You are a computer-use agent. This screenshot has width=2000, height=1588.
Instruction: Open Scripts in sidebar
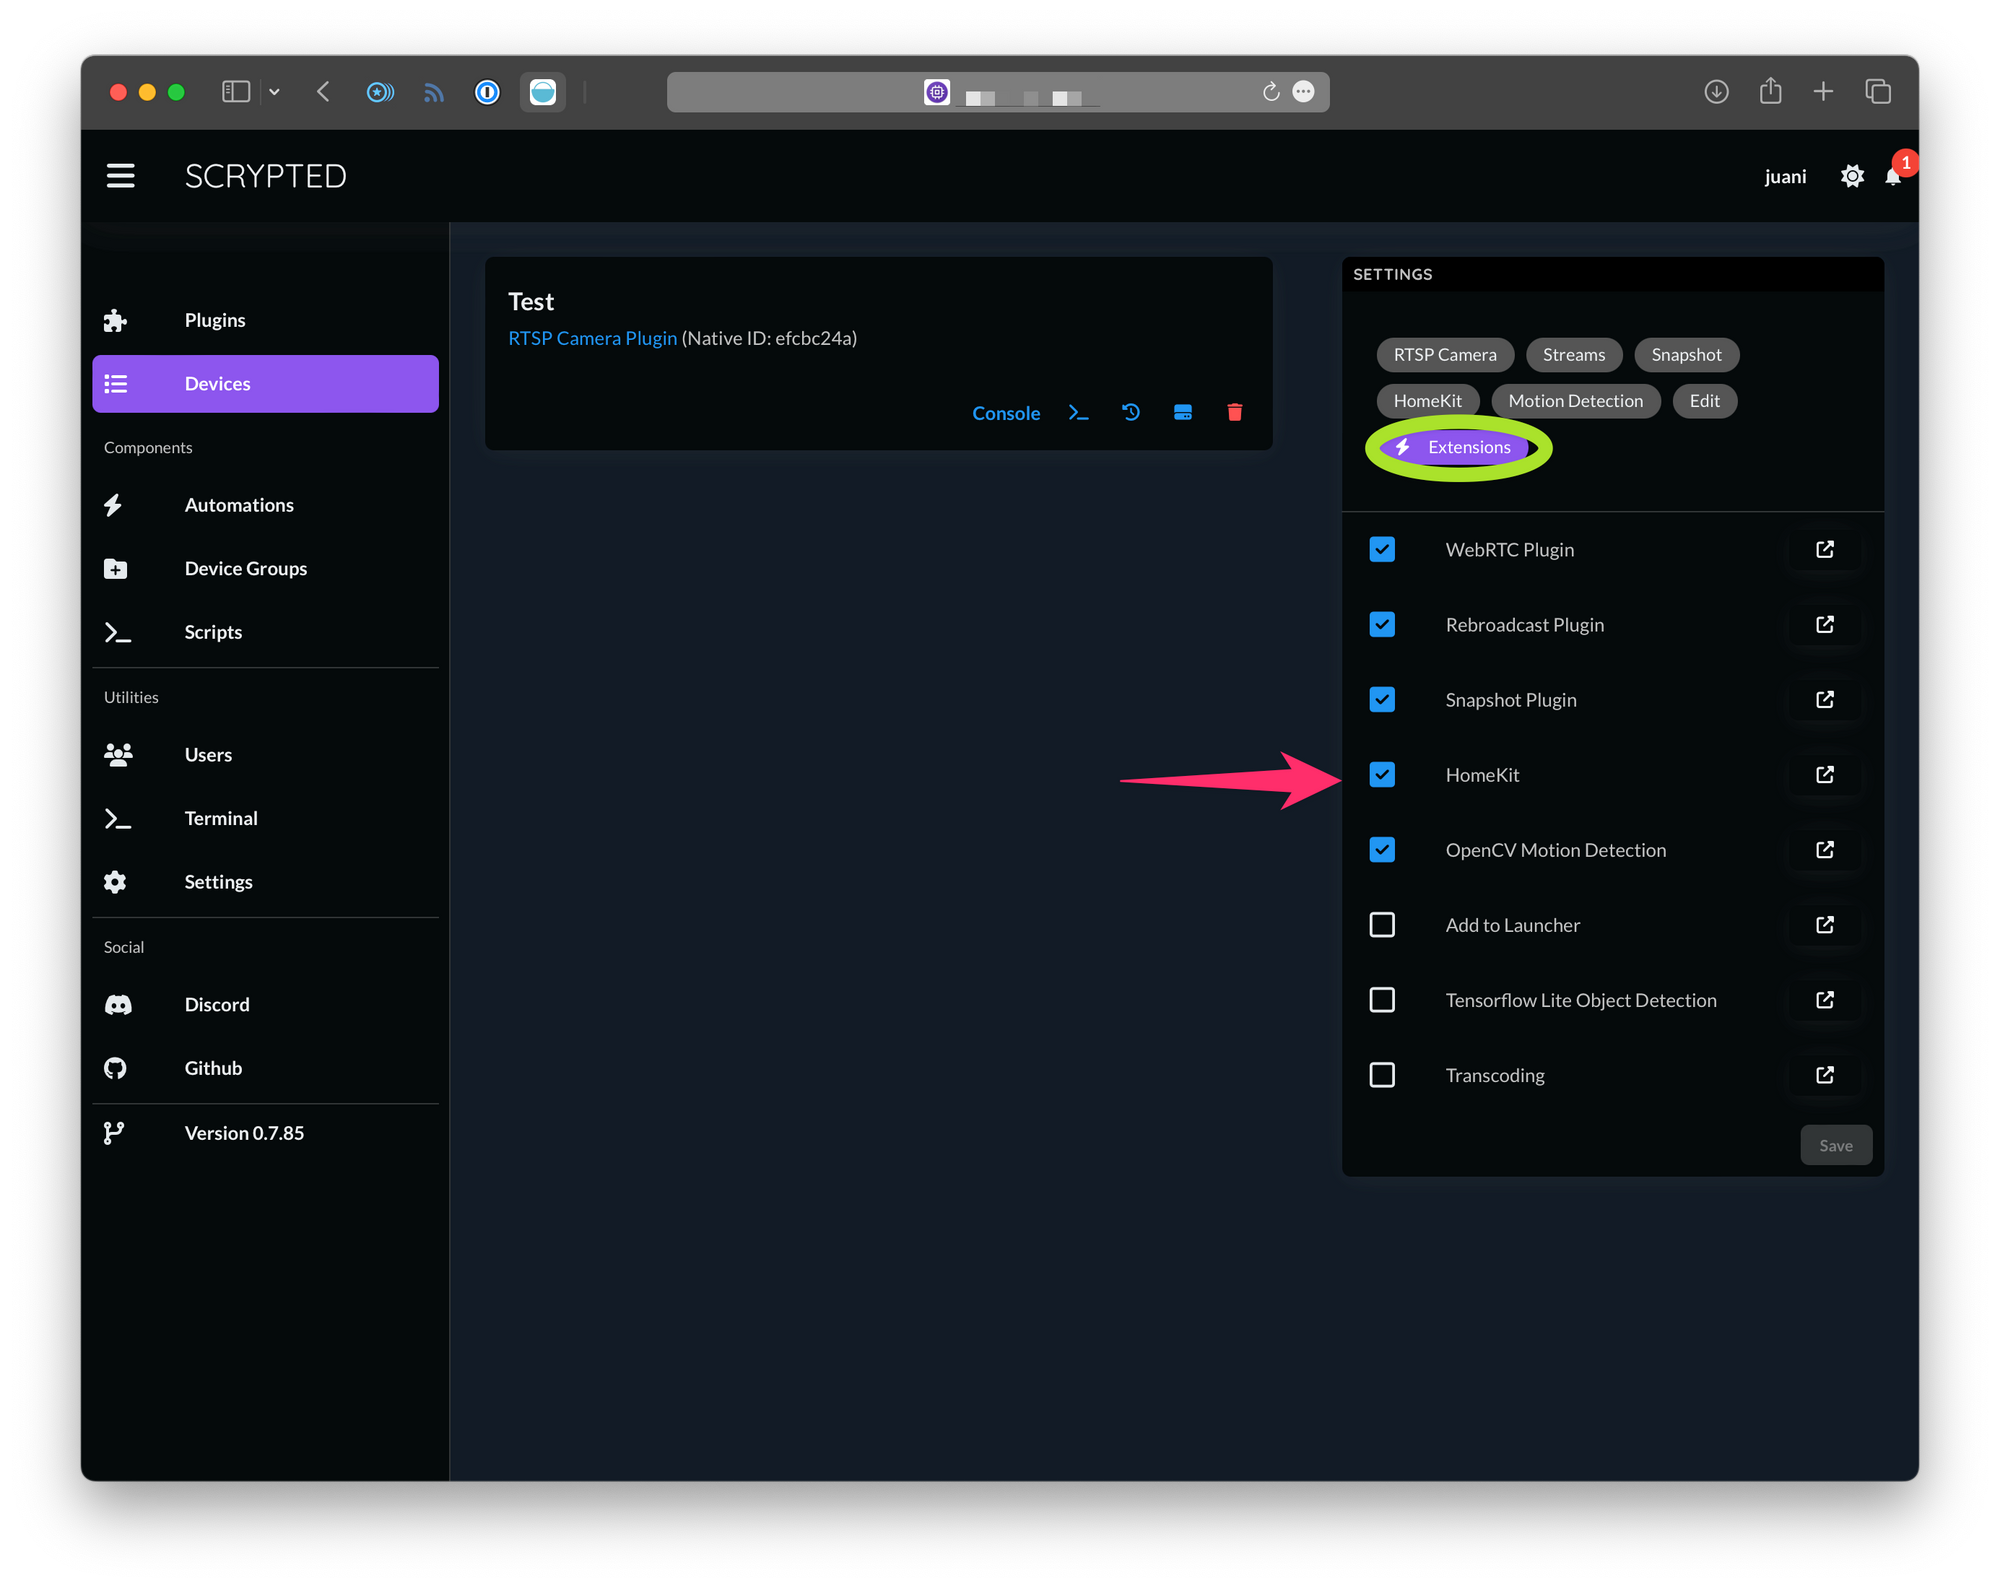pos(265,632)
